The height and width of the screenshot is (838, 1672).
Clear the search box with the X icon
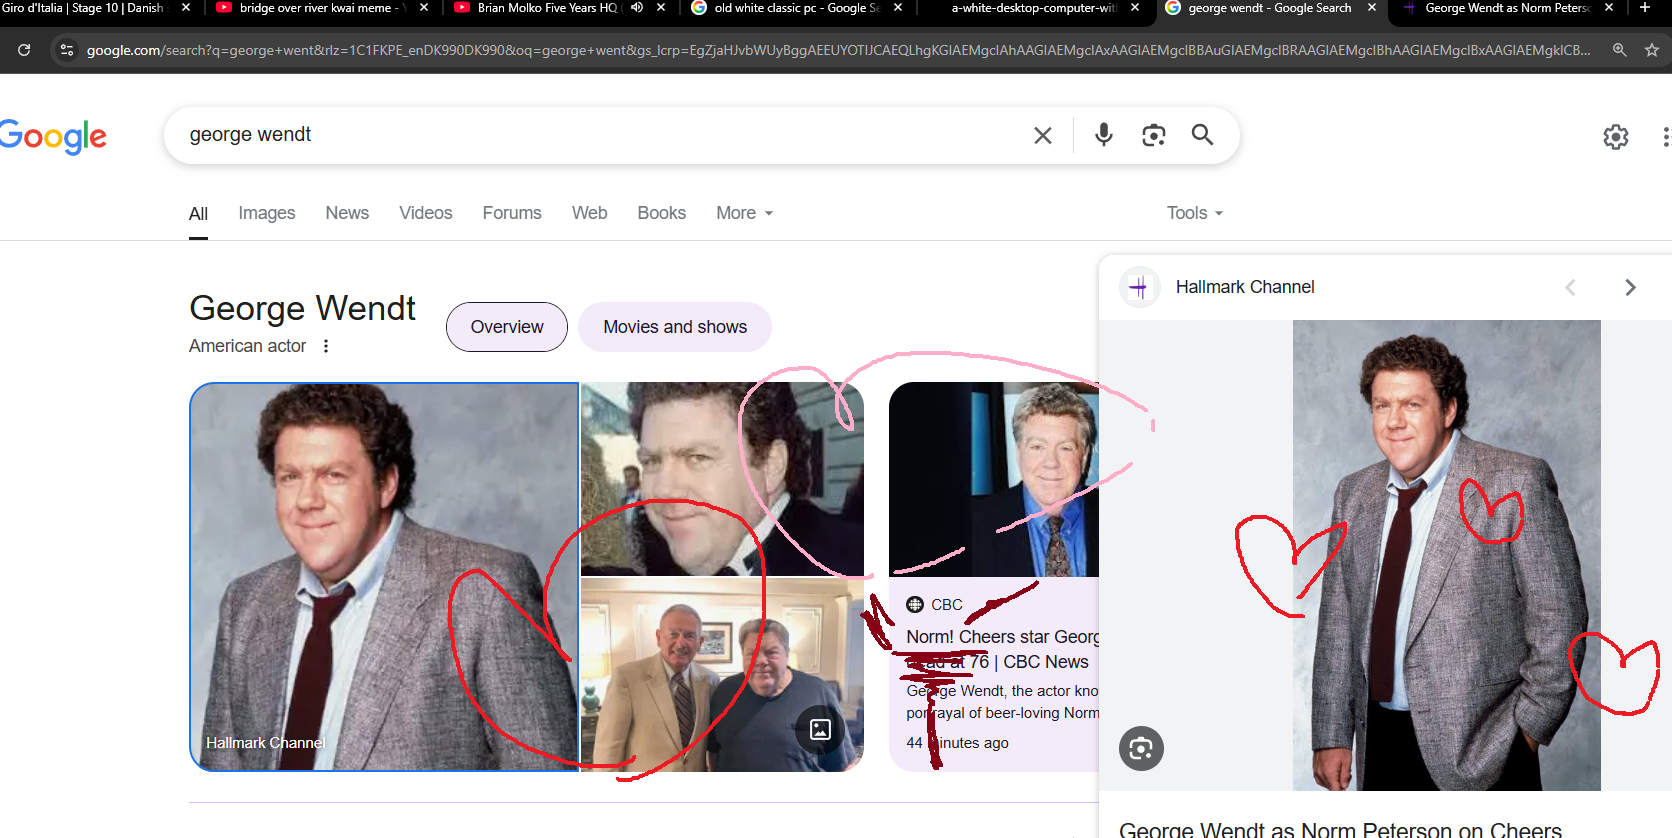pos(1042,135)
